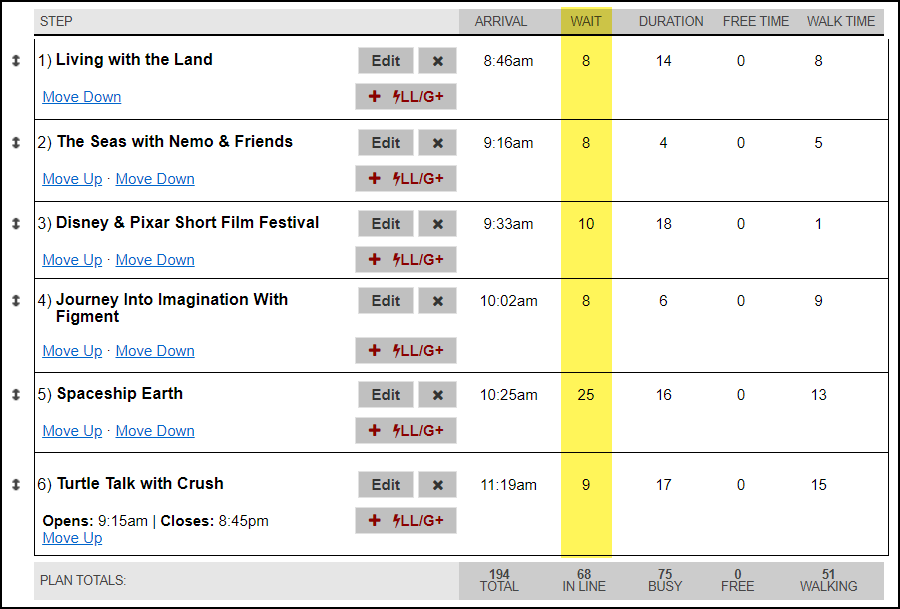900x609 pixels.
Task: Click the 0 FREE total
Action: [x=738, y=580]
